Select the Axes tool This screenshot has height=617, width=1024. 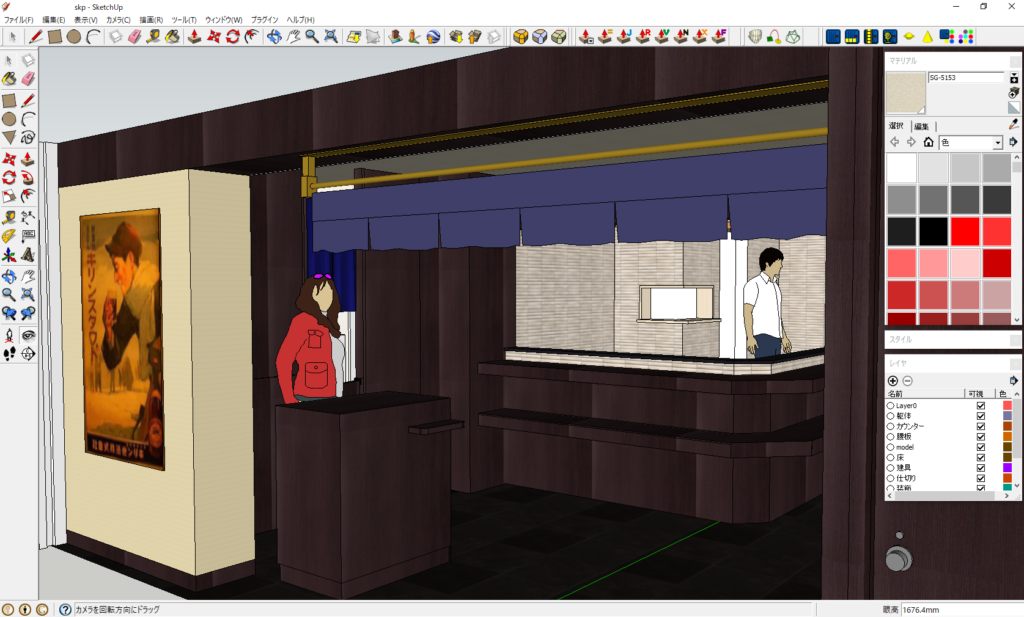9,255
